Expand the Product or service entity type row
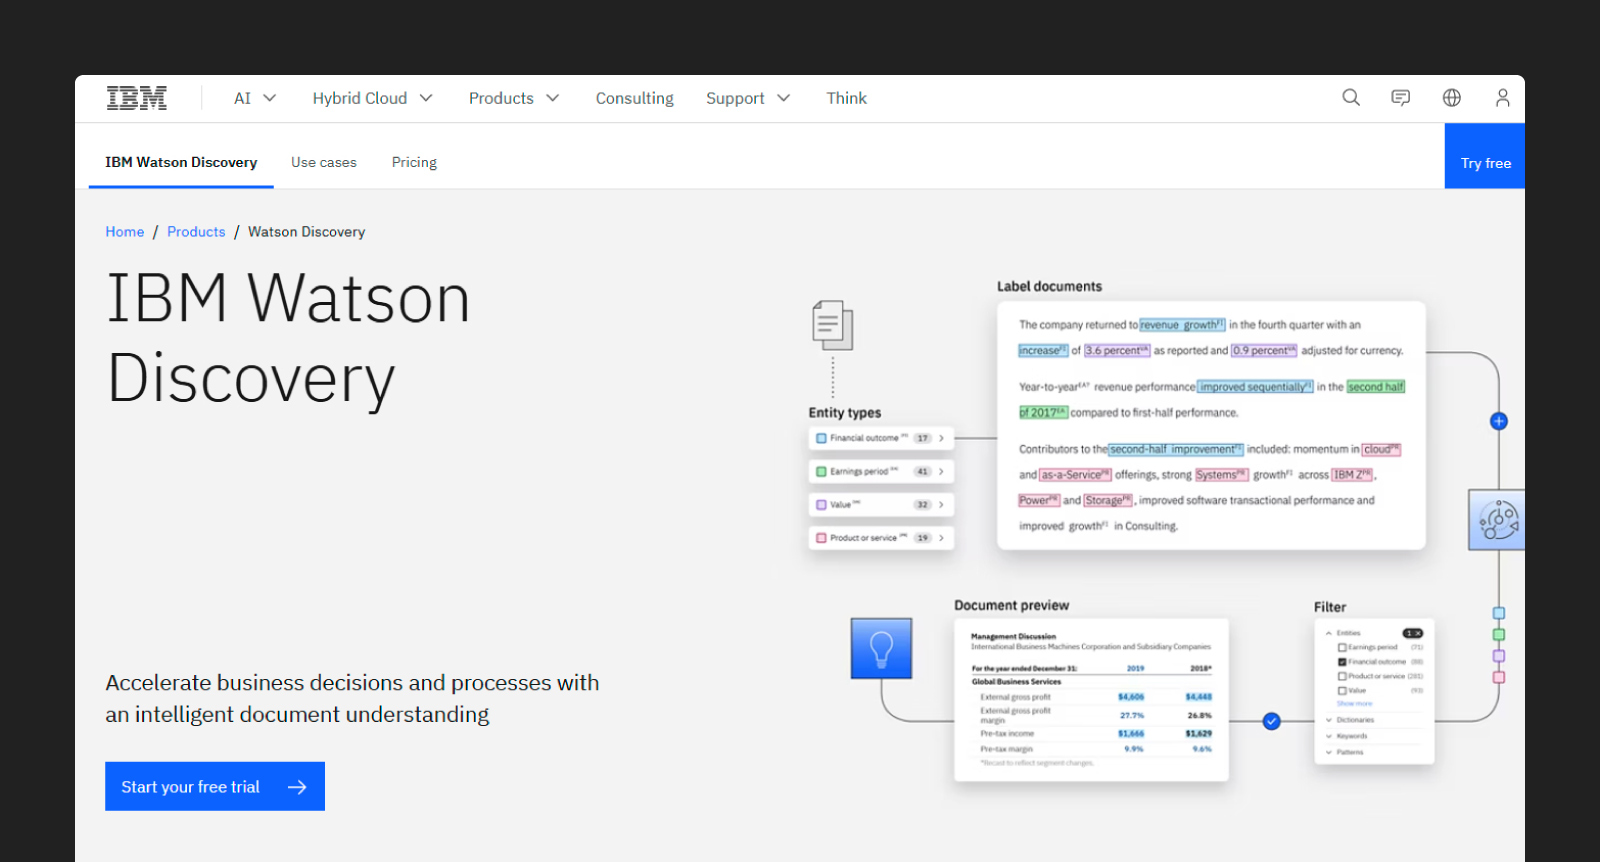This screenshot has width=1600, height=862. click(881, 538)
